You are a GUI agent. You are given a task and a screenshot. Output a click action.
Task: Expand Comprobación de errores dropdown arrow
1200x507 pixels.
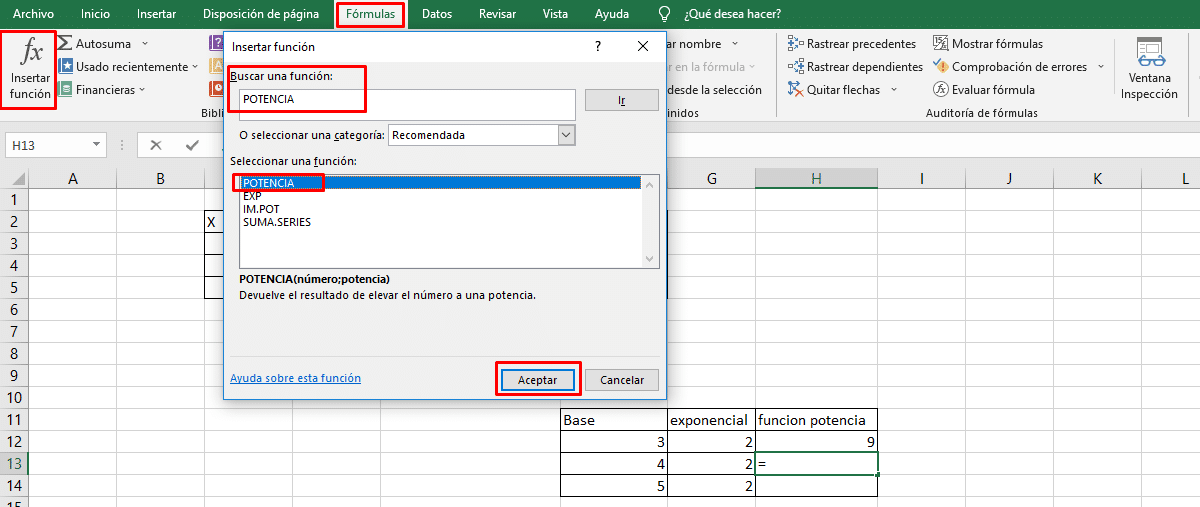[1100, 67]
